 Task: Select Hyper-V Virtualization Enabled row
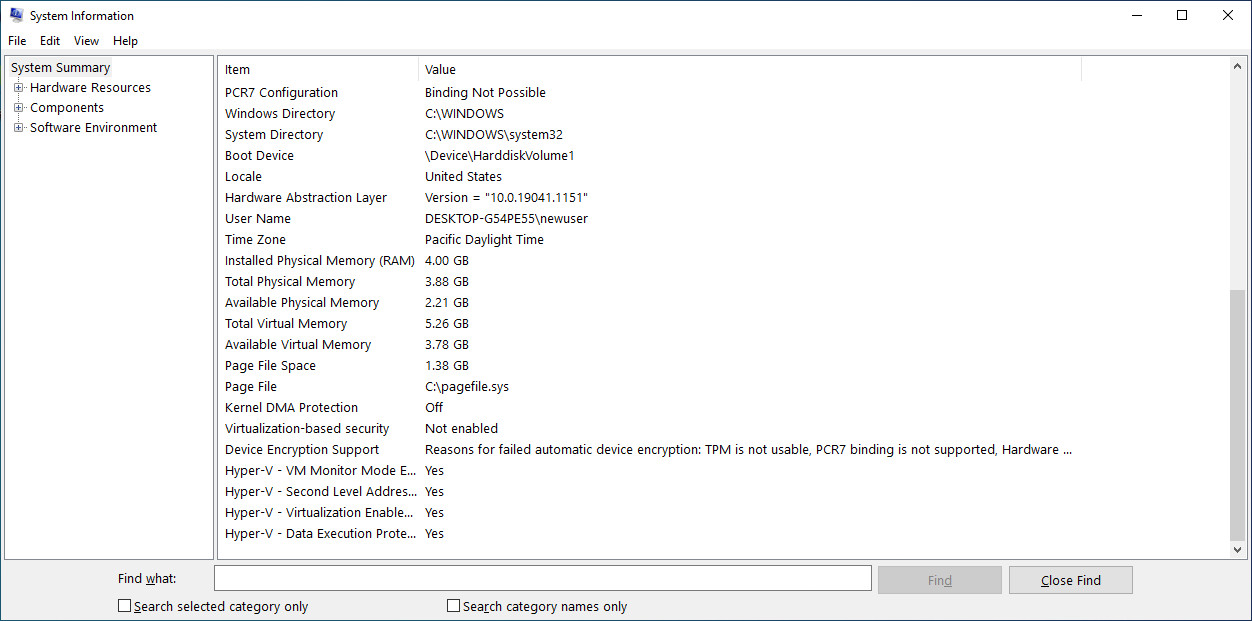click(650, 513)
